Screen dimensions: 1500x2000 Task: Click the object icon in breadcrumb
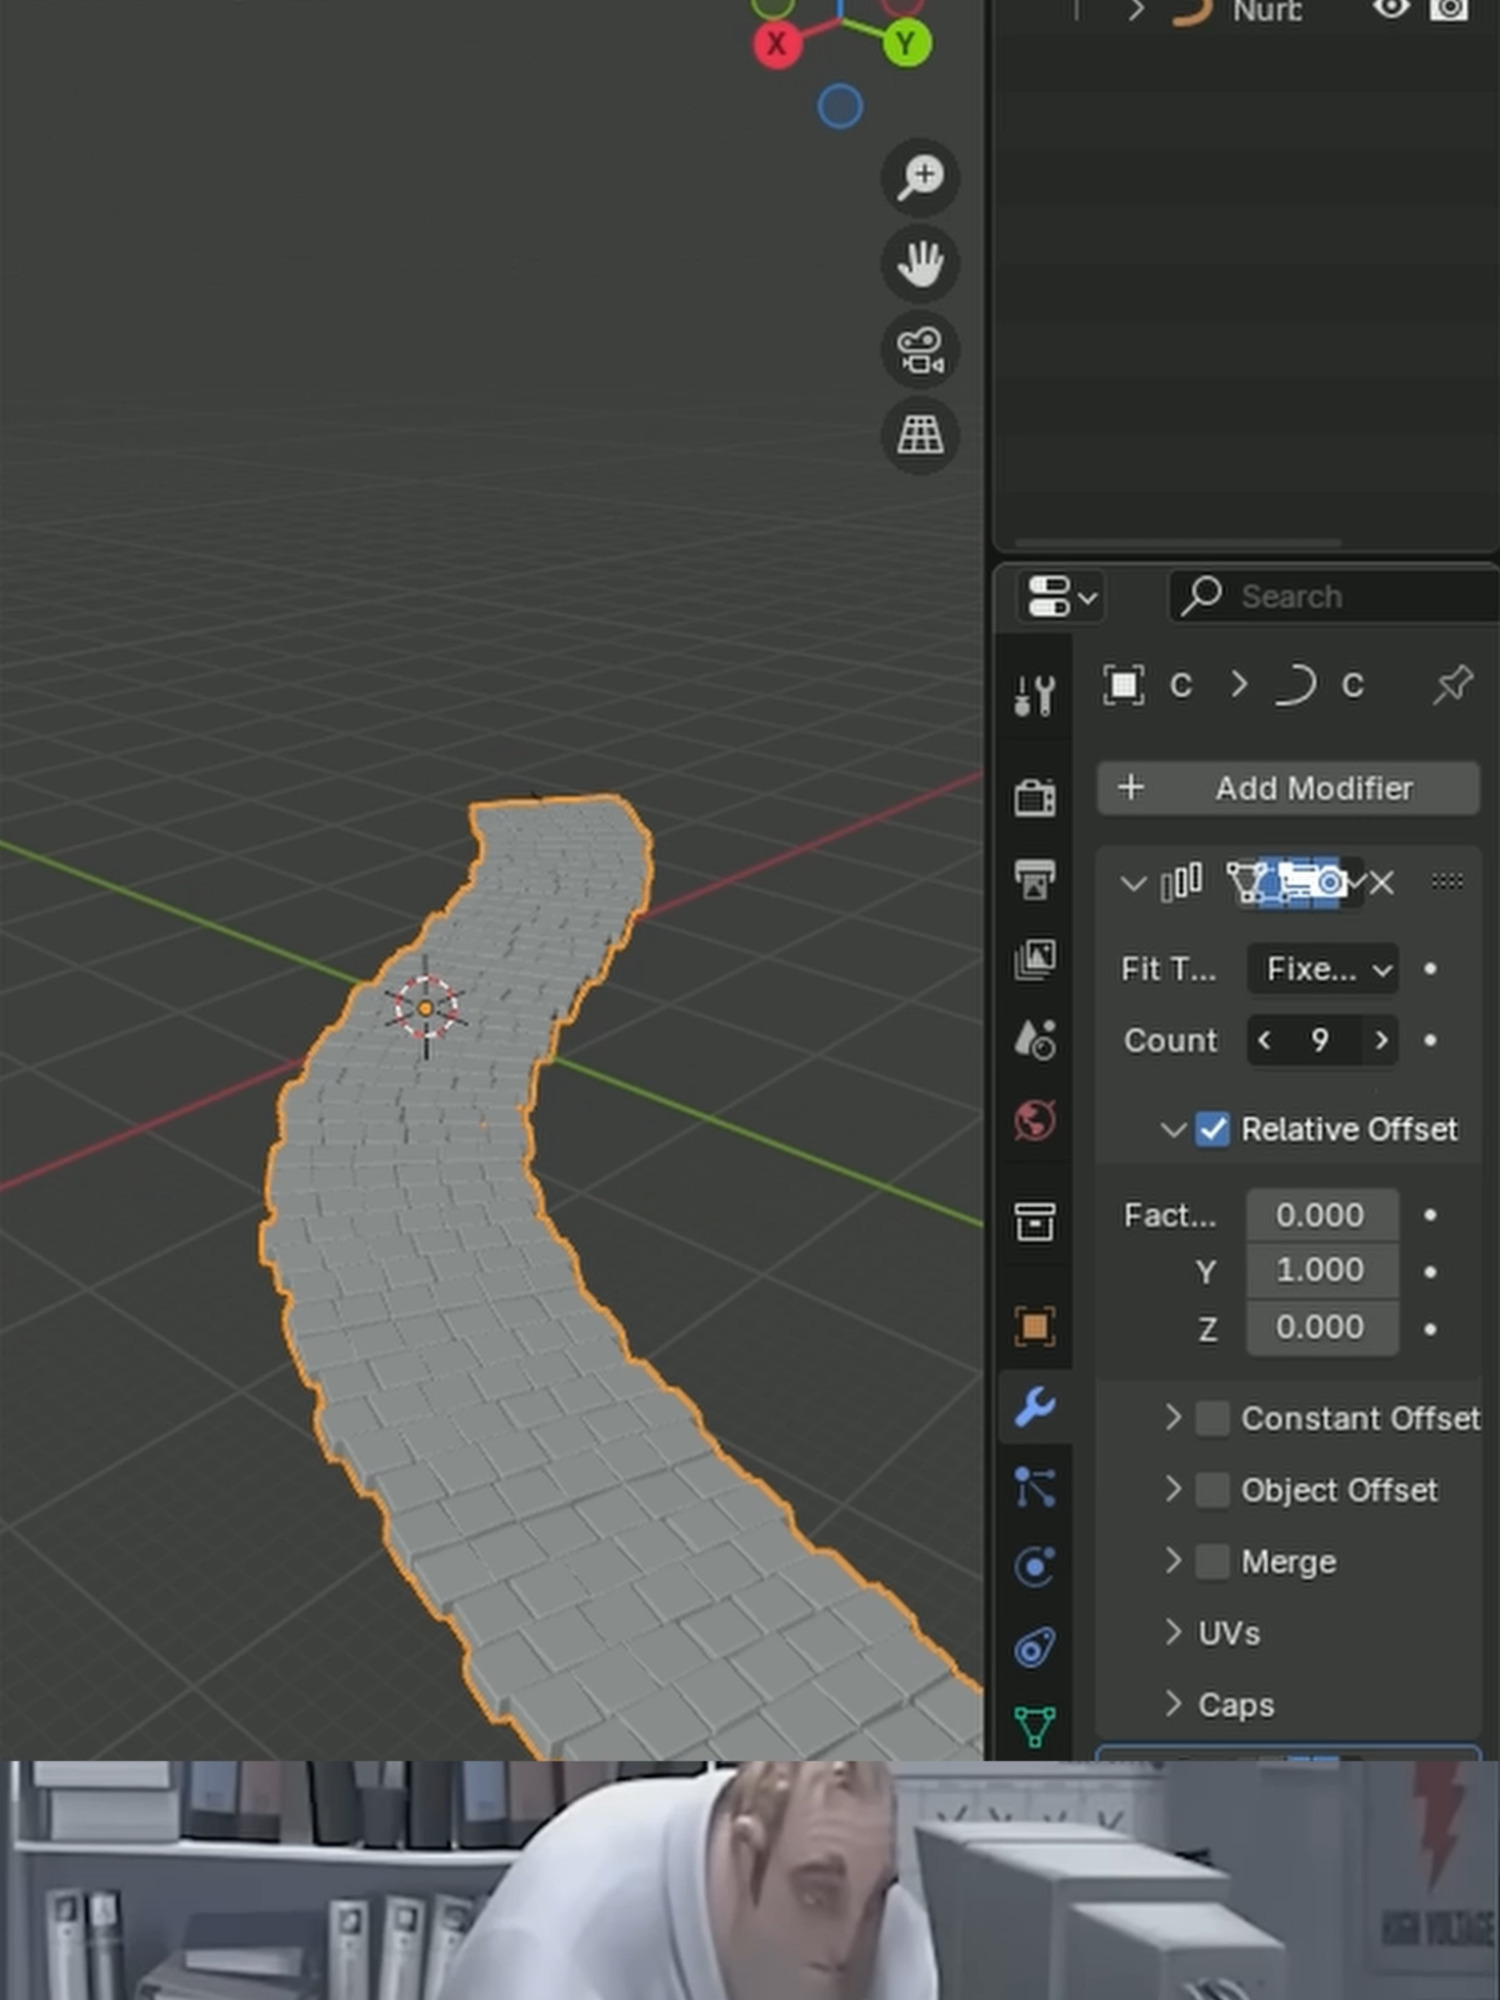[x=1123, y=685]
